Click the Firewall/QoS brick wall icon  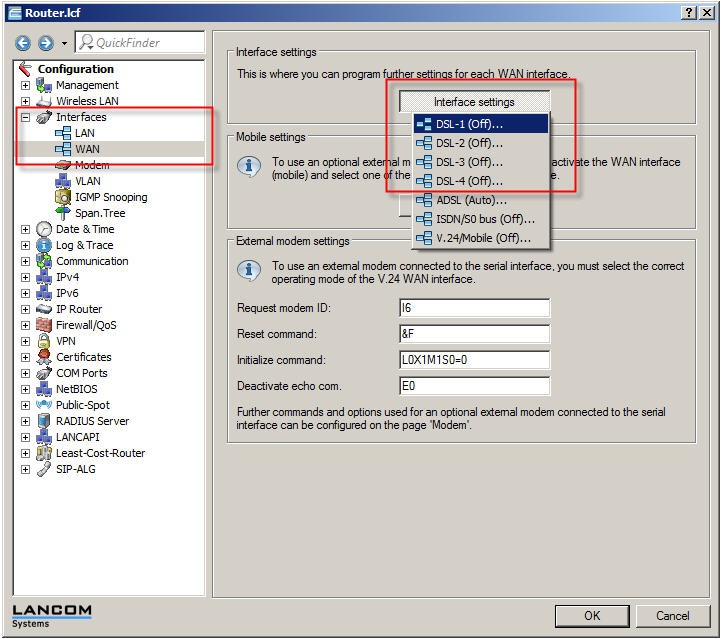coord(44,325)
